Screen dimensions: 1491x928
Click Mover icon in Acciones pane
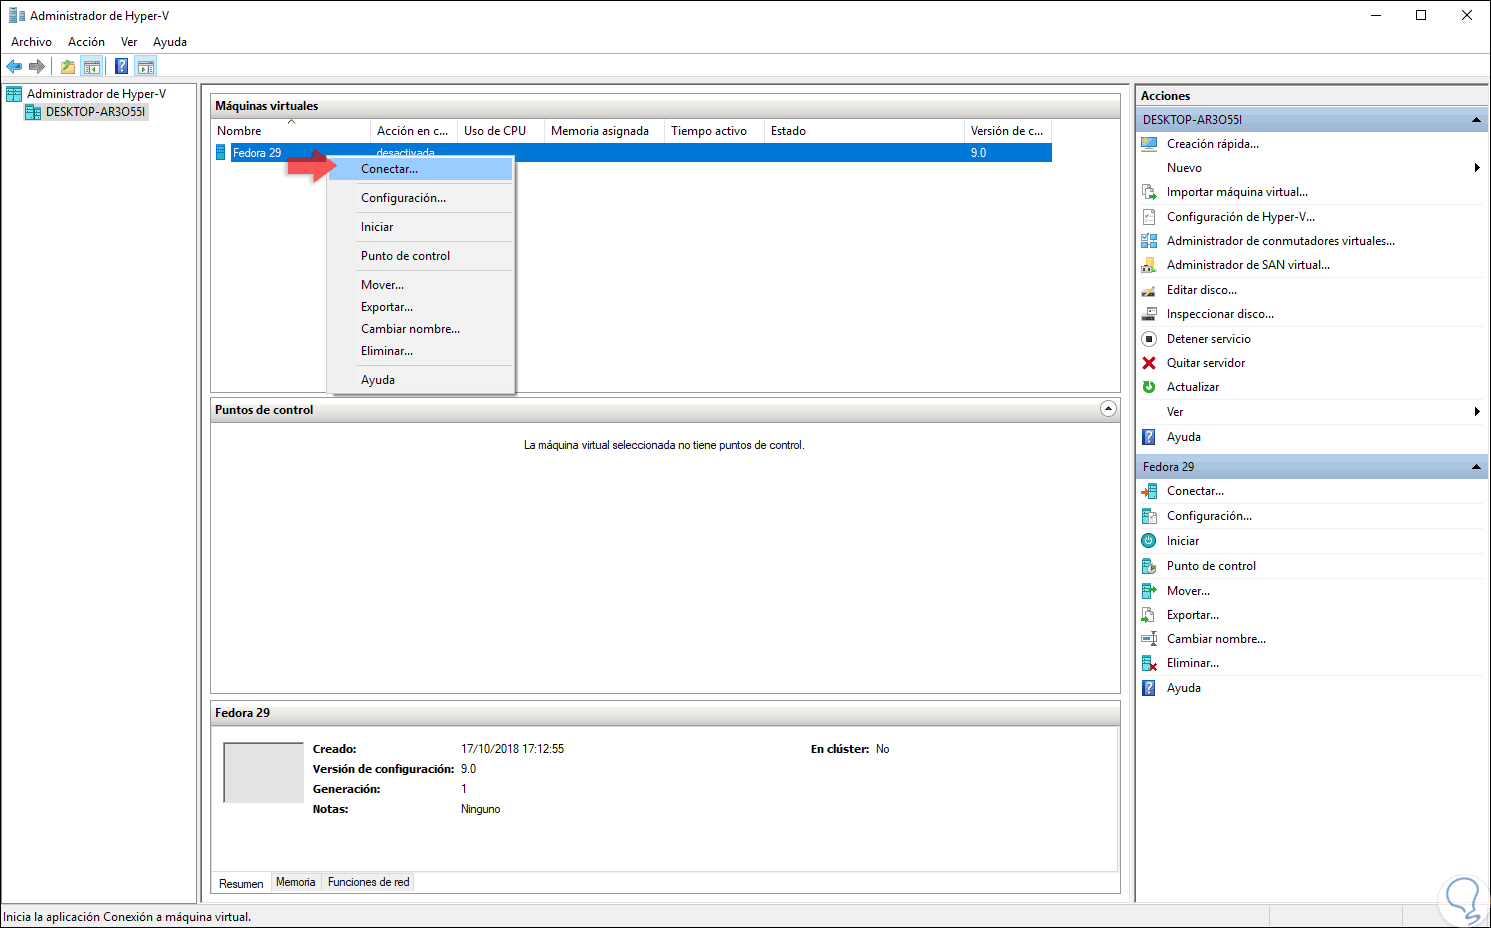(1149, 591)
